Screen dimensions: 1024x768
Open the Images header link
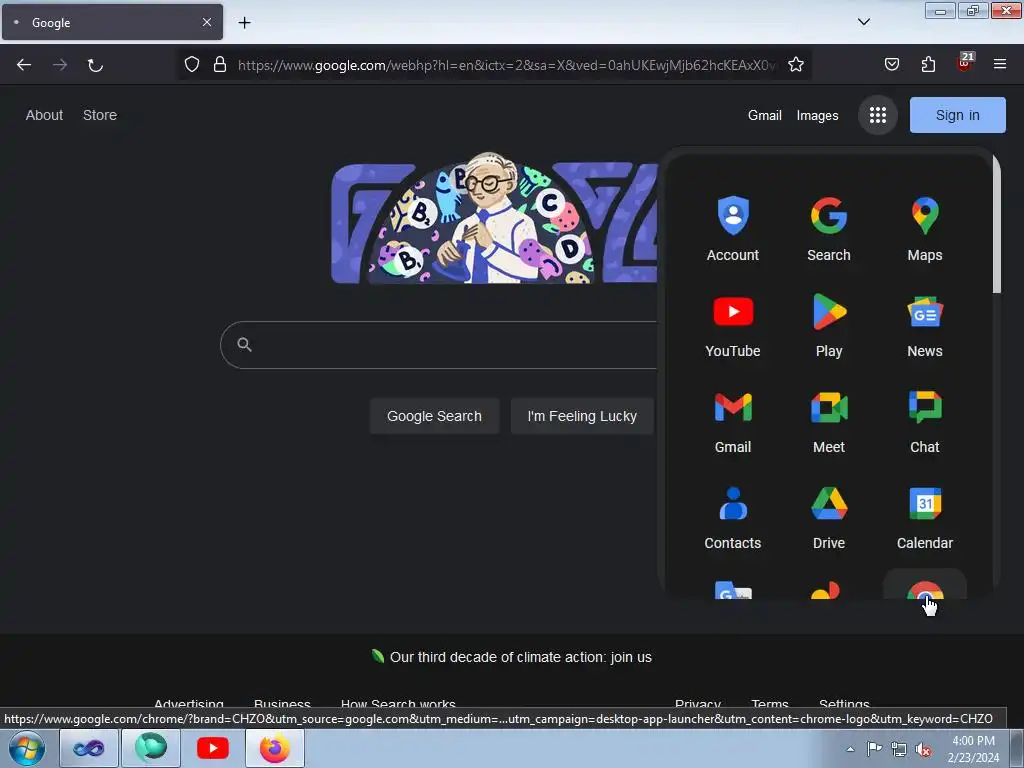coord(817,116)
